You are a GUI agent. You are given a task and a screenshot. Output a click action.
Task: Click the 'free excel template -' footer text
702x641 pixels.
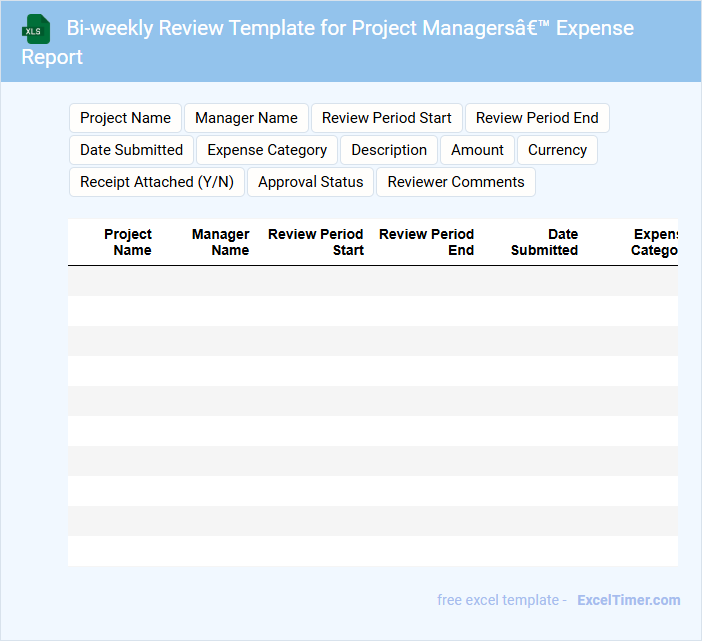502,600
